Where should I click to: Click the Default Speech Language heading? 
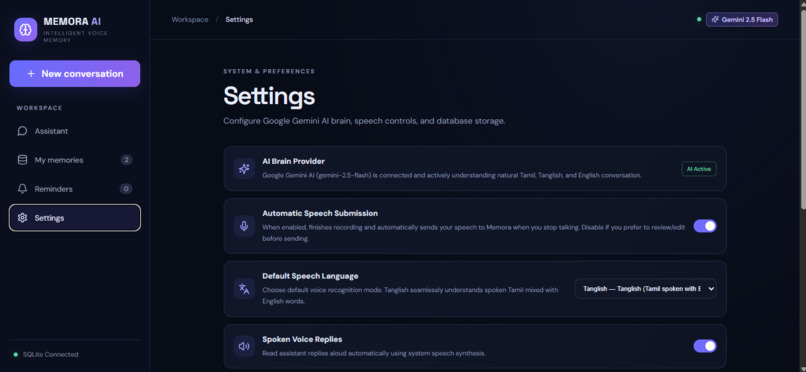[310, 276]
